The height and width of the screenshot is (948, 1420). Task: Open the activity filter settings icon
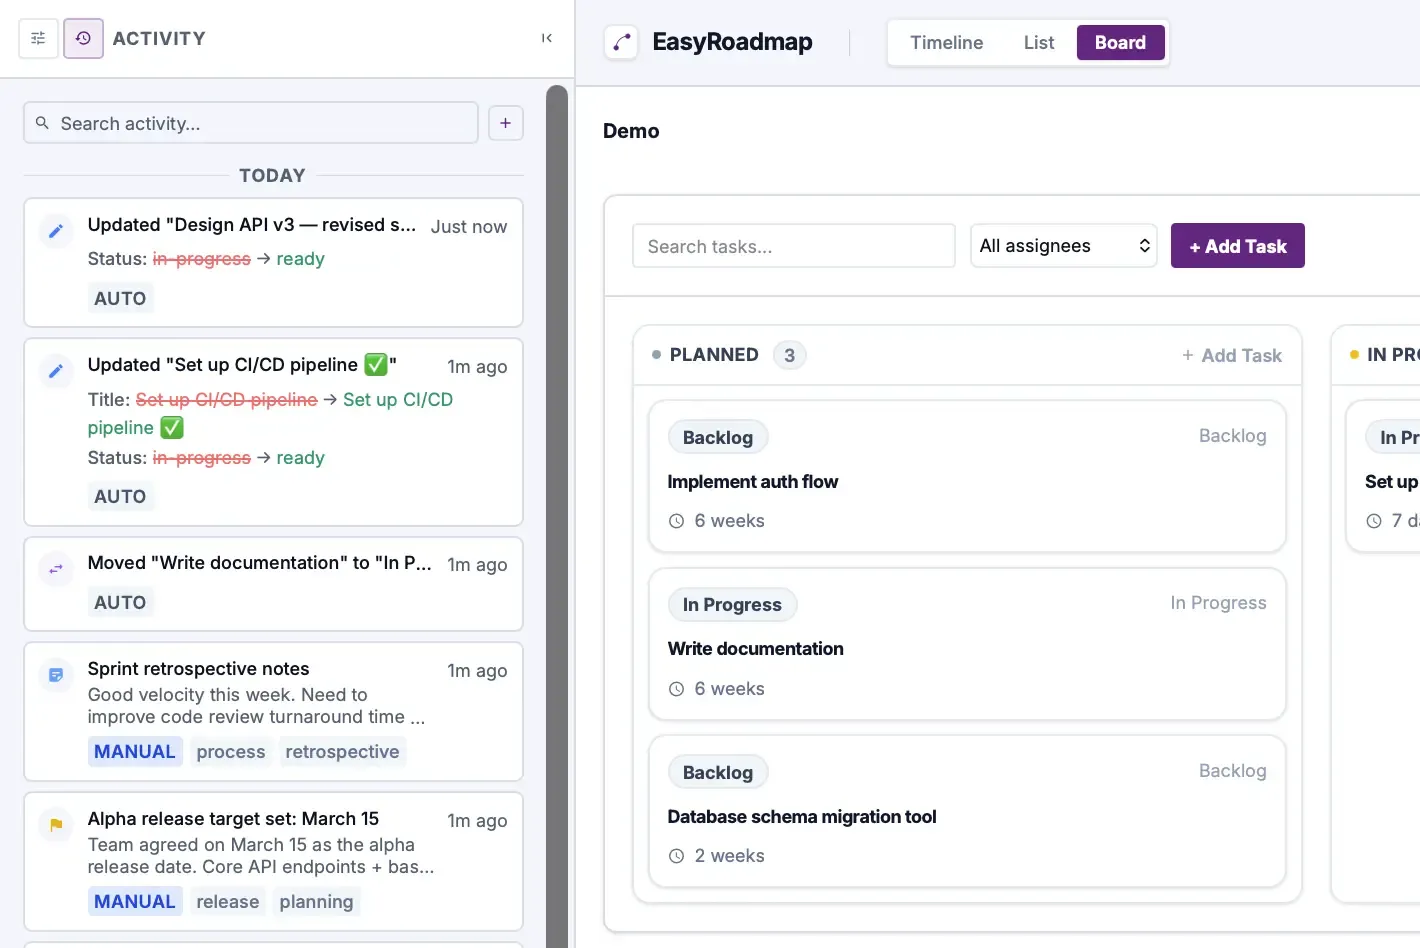coord(38,37)
